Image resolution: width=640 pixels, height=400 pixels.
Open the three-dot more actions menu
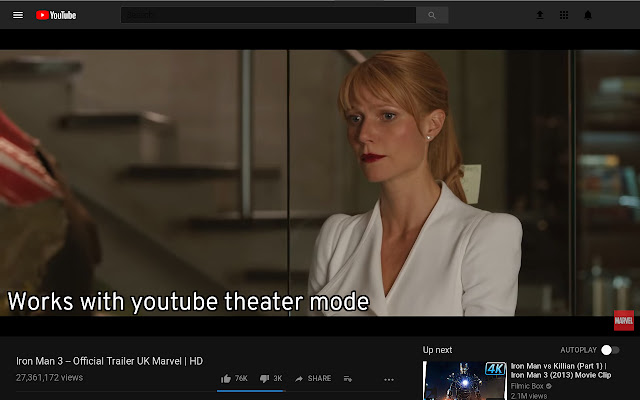(x=389, y=379)
